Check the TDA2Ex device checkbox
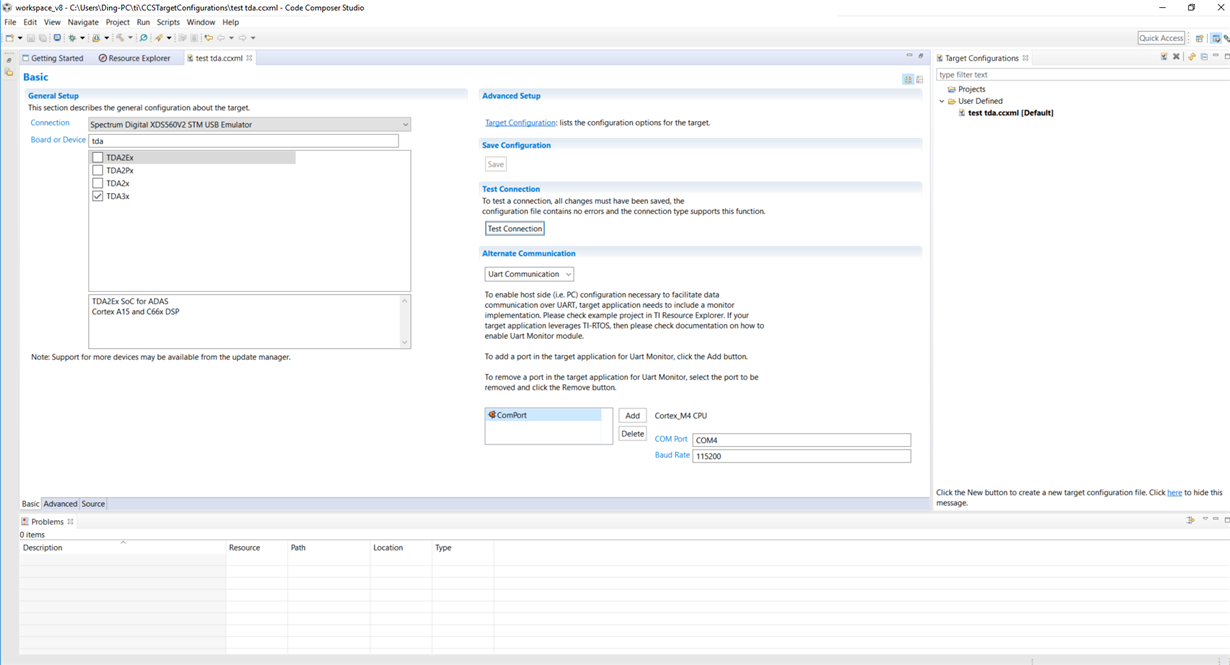 click(x=97, y=157)
